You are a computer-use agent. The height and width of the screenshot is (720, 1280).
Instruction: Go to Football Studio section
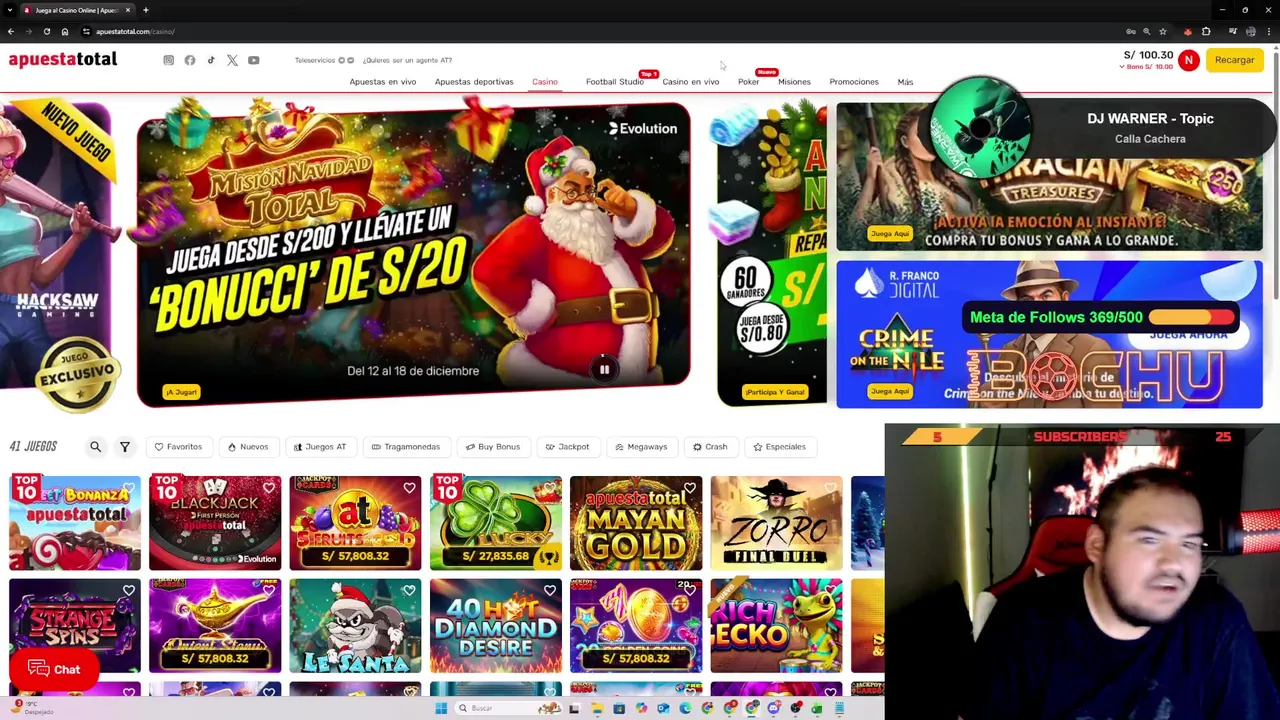coord(615,82)
